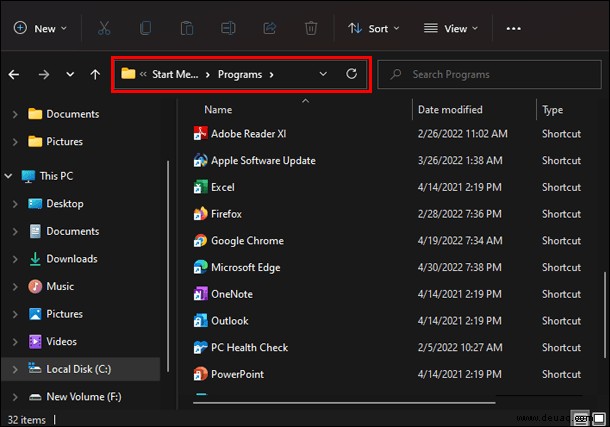Click the Search Programs field
Viewport: 610px width, 427px height.
489,74
